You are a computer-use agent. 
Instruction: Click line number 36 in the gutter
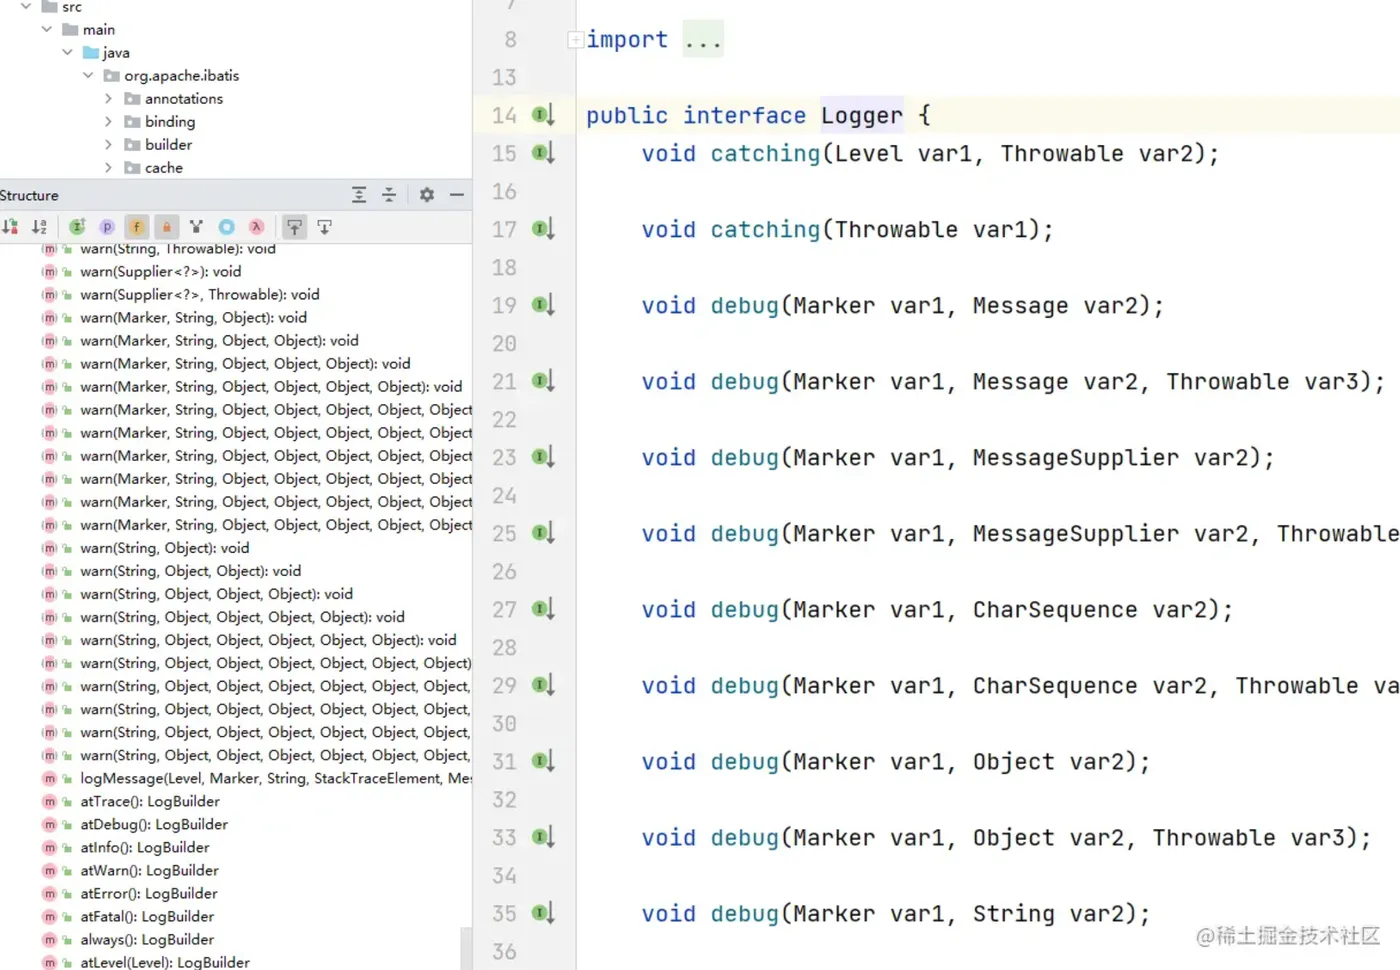[x=504, y=951]
